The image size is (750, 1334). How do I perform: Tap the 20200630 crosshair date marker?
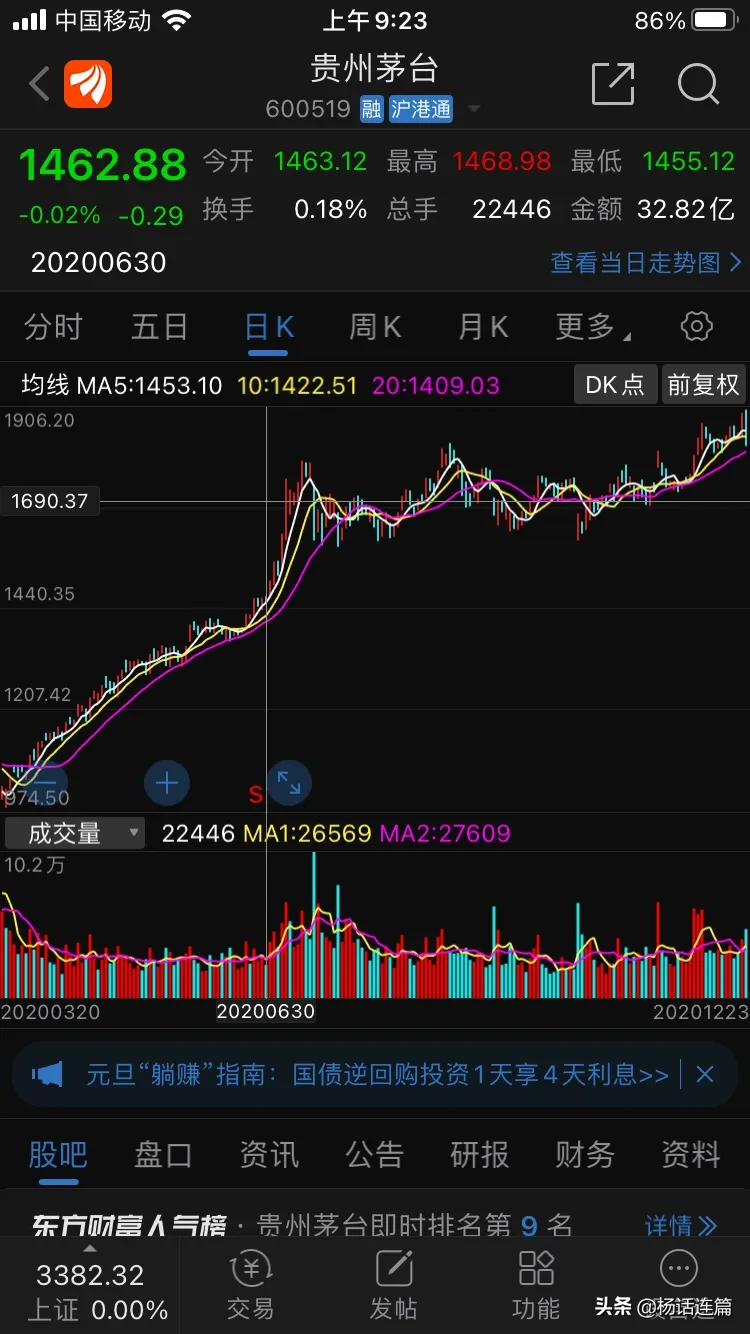[x=266, y=1011]
